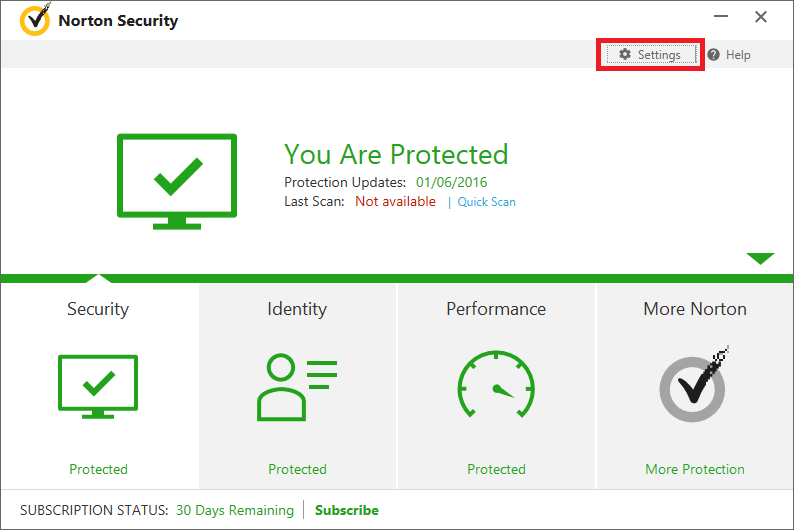Open the More Norton tab

pos(695,309)
